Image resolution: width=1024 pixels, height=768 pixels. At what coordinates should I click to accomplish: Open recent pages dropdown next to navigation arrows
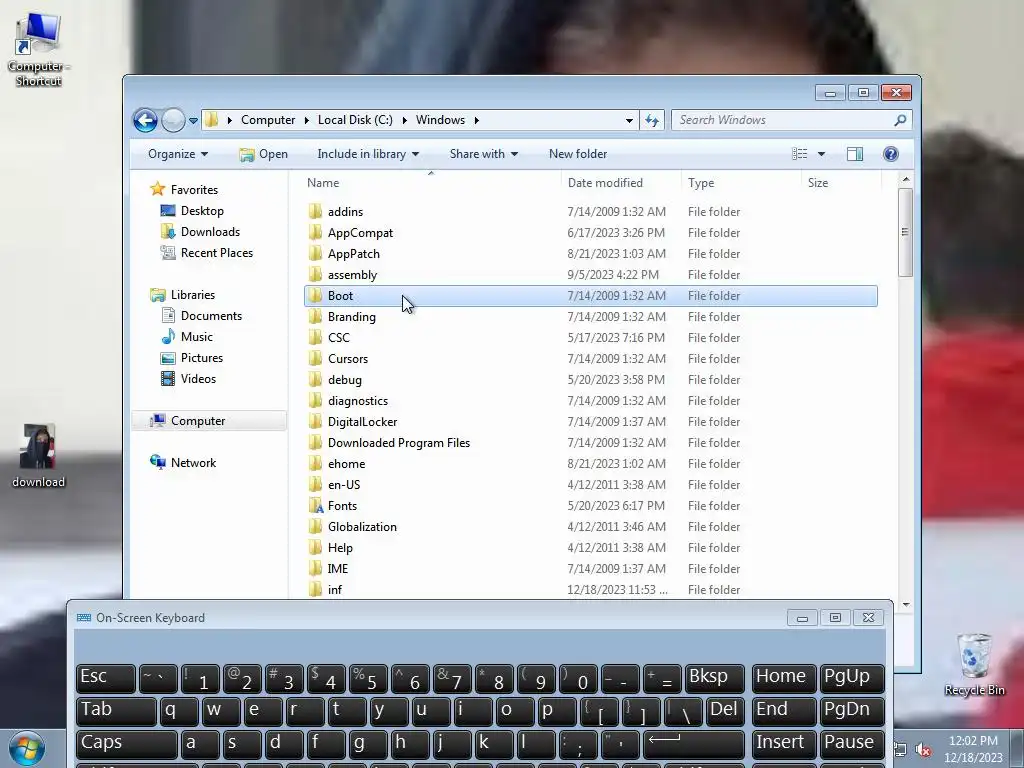pyautogui.click(x=193, y=120)
